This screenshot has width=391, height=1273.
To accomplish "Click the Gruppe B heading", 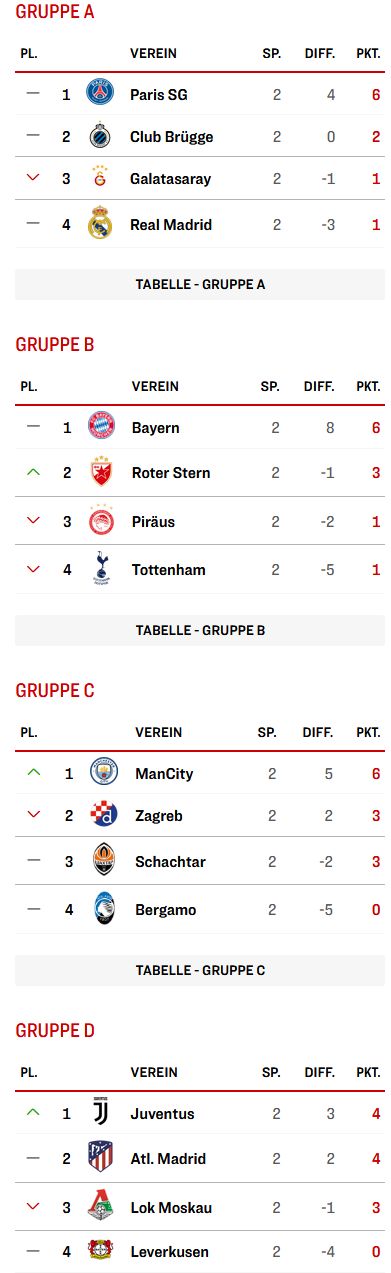I will pyautogui.click(x=55, y=345).
